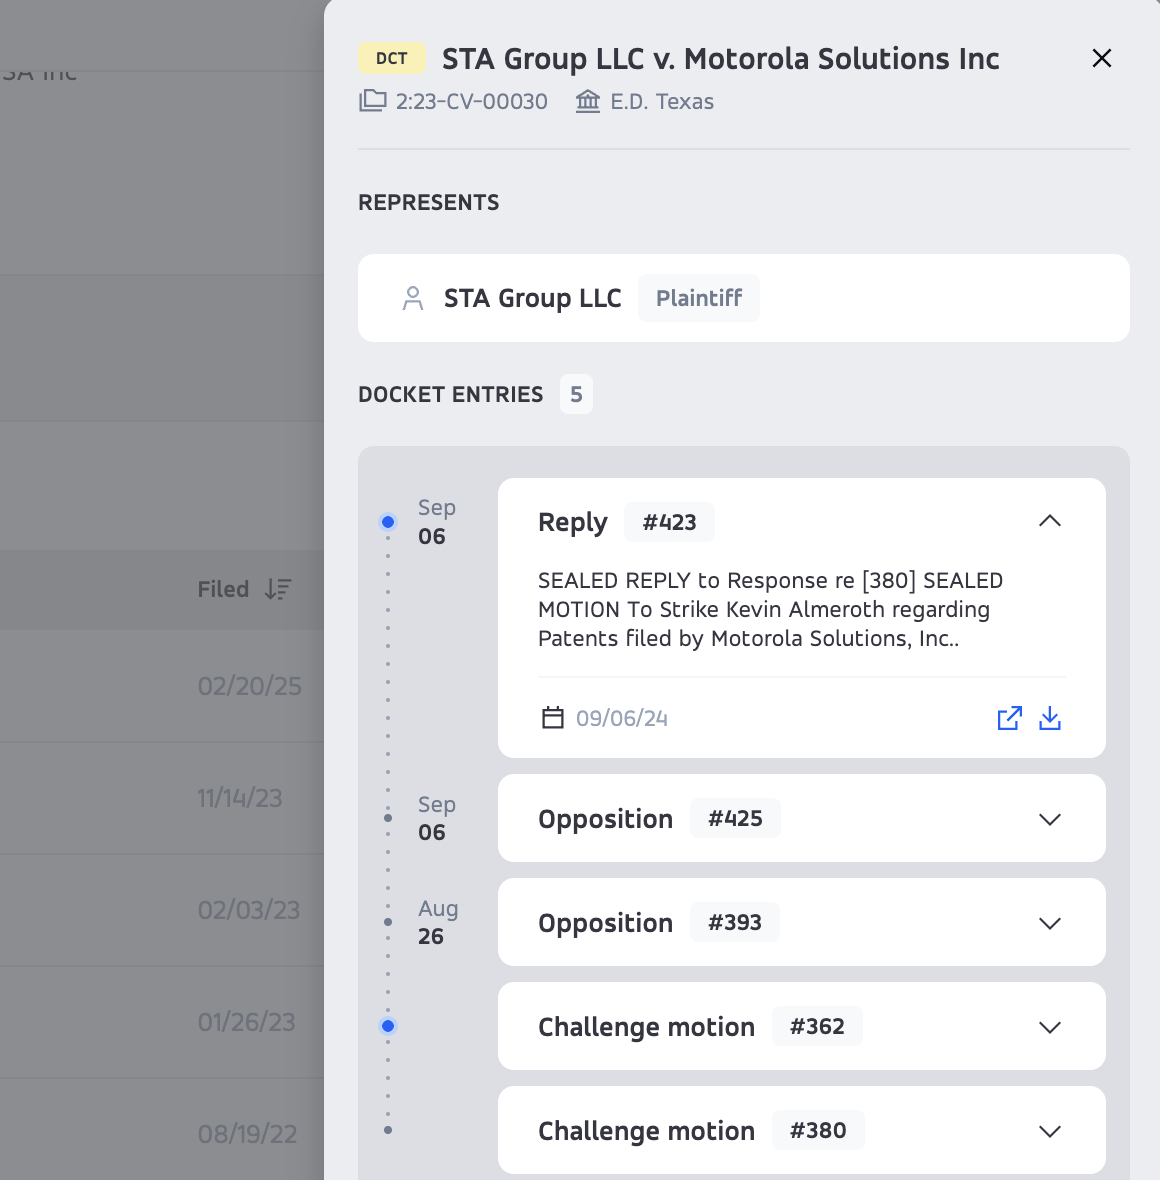The height and width of the screenshot is (1180, 1160).
Task: Click the 01/26/23 filed date in background table
Action: pos(246,1023)
